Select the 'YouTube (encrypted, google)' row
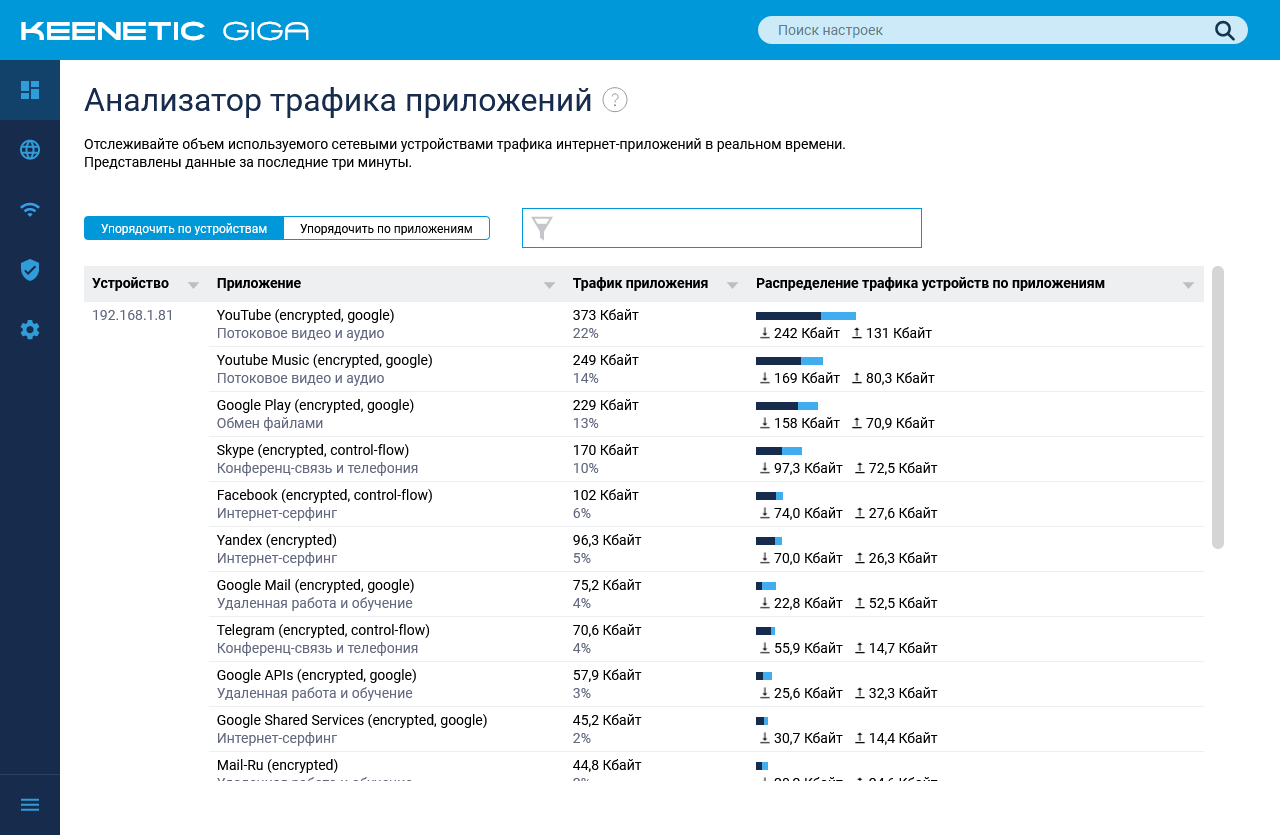The image size is (1280, 835). pos(706,324)
